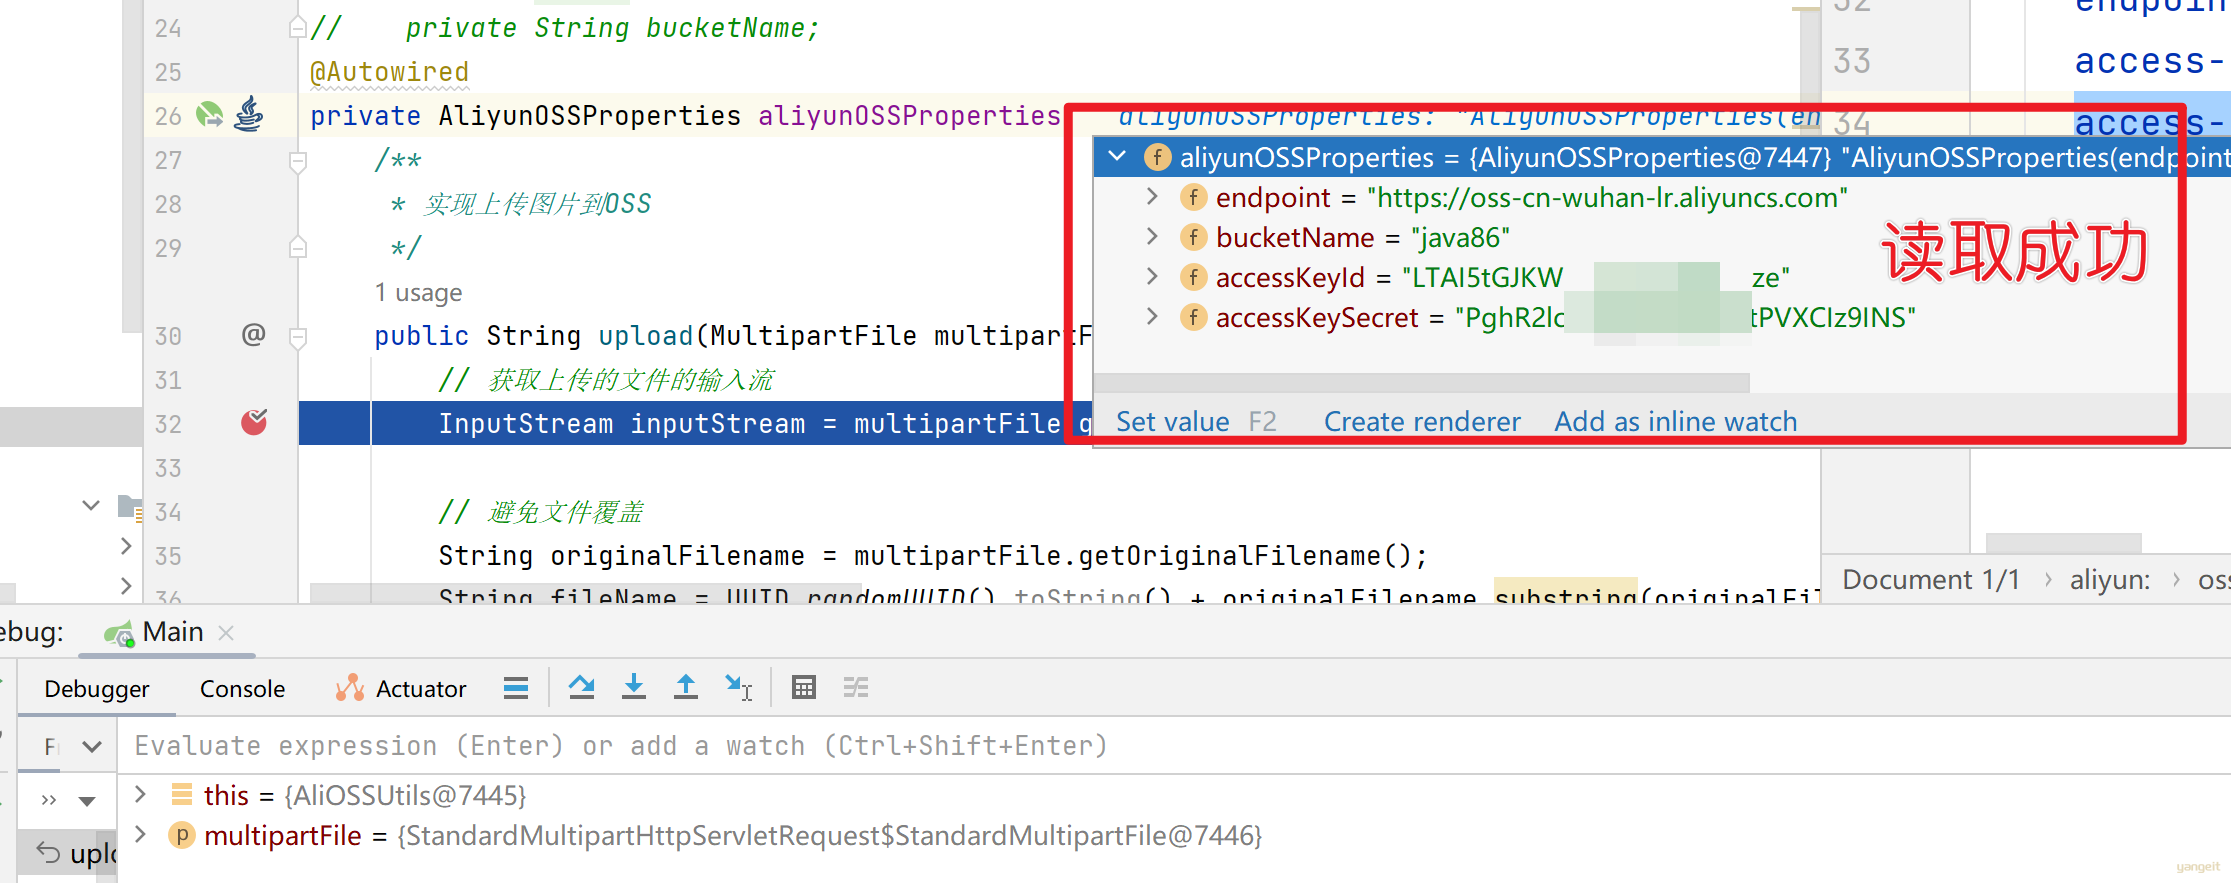The image size is (2231, 883).
Task: Remove the breakpoint on line 32
Action: [x=254, y=422]
